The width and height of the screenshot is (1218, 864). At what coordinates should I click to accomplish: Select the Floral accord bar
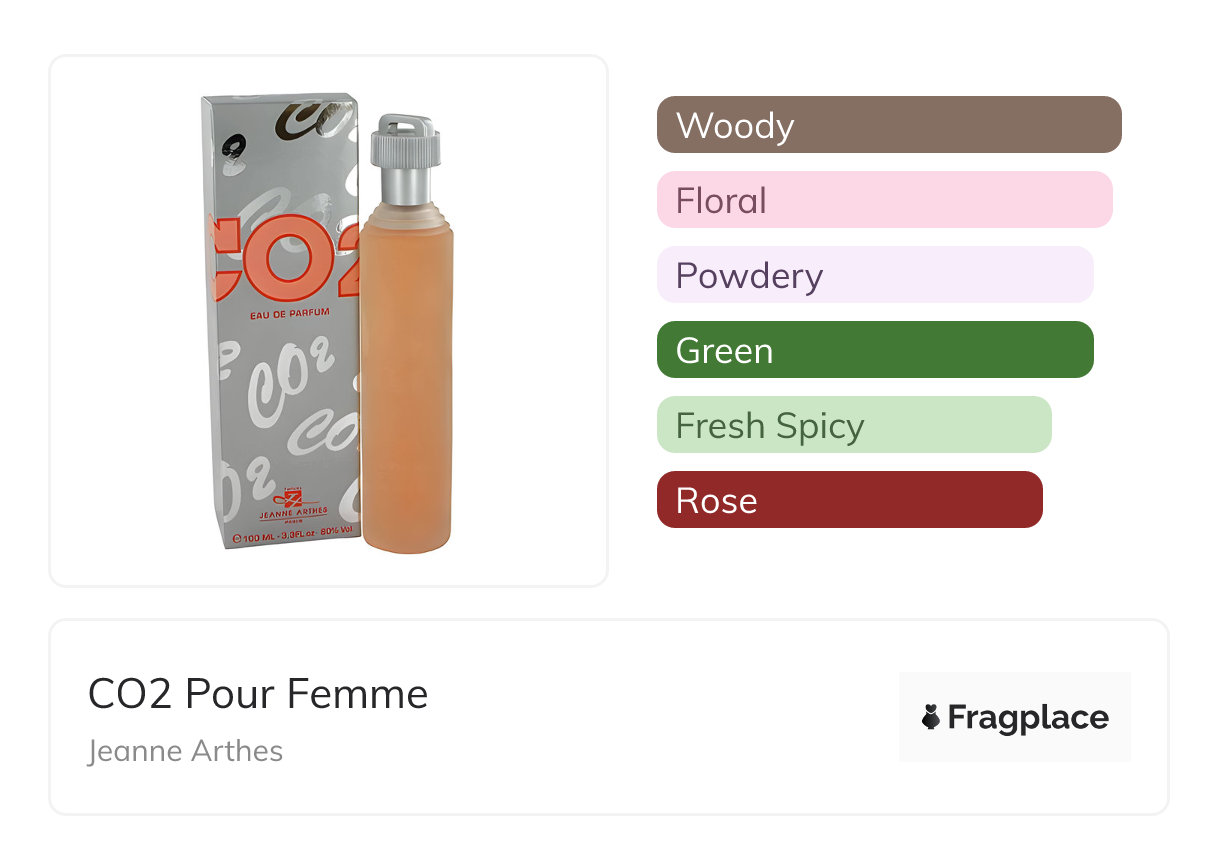[884, 200]
